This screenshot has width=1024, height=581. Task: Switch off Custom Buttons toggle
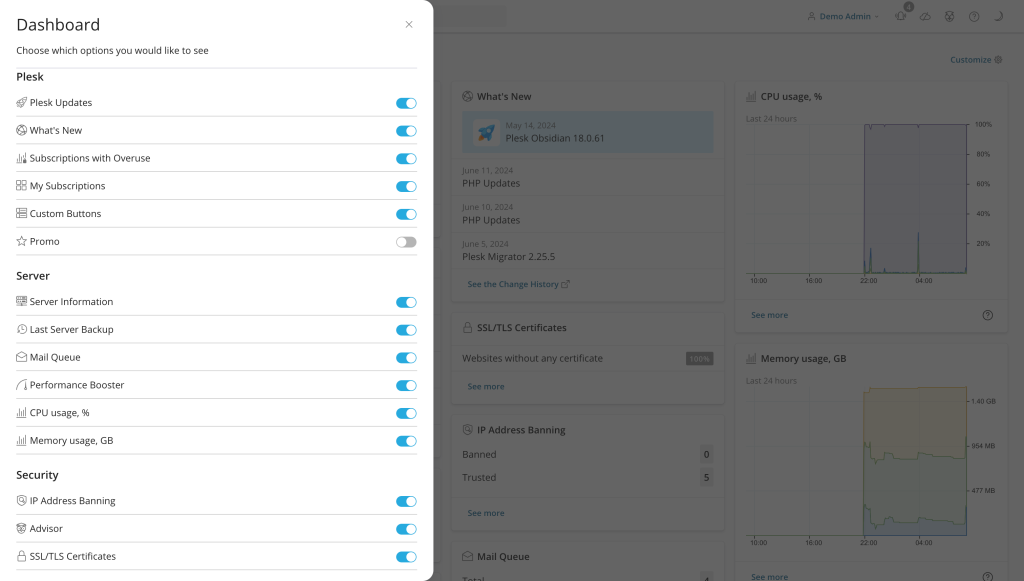[406, 214]
